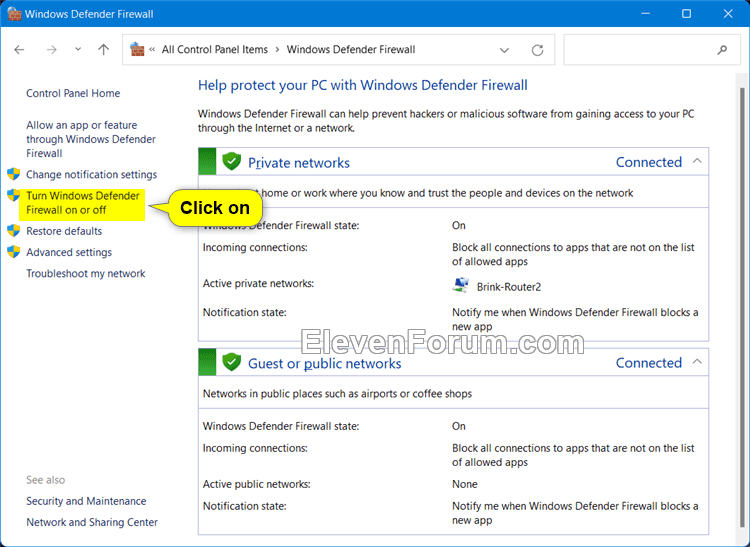Select the Brink-Router2 network name
This screenshot has height=547, width=750.
coord(509,287)
